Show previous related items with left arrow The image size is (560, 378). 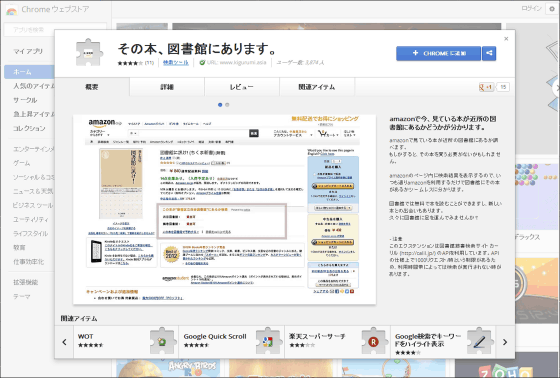[64, 342]
